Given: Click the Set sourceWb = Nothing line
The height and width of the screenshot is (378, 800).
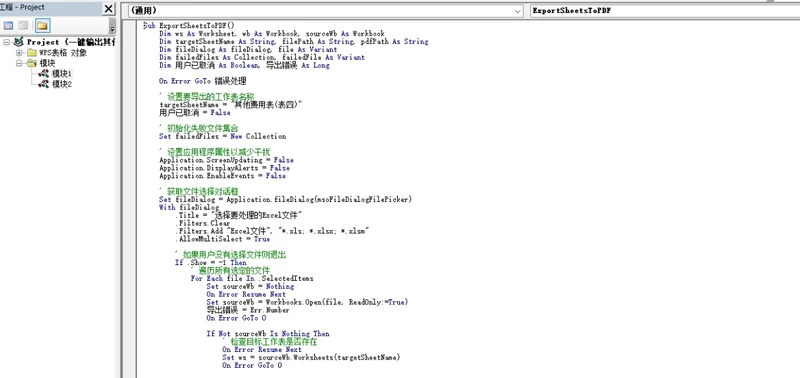Looking at the screenshot, I should pos(250,287).
